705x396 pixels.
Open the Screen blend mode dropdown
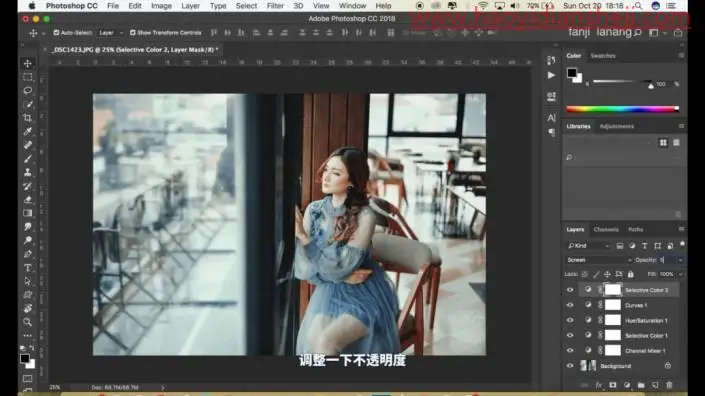598,260
